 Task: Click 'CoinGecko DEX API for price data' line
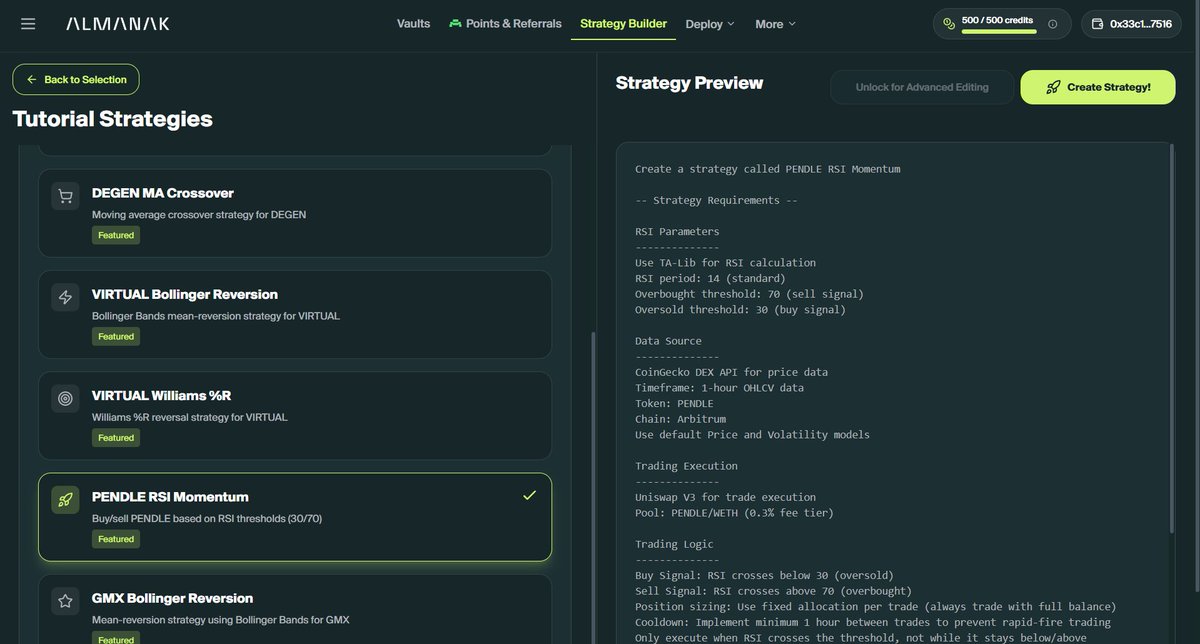[731, 372]
